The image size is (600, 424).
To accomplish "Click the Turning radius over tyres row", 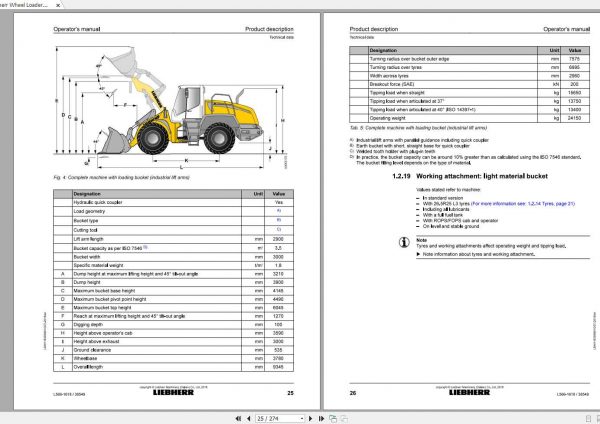I will click(x=470, y=67).
